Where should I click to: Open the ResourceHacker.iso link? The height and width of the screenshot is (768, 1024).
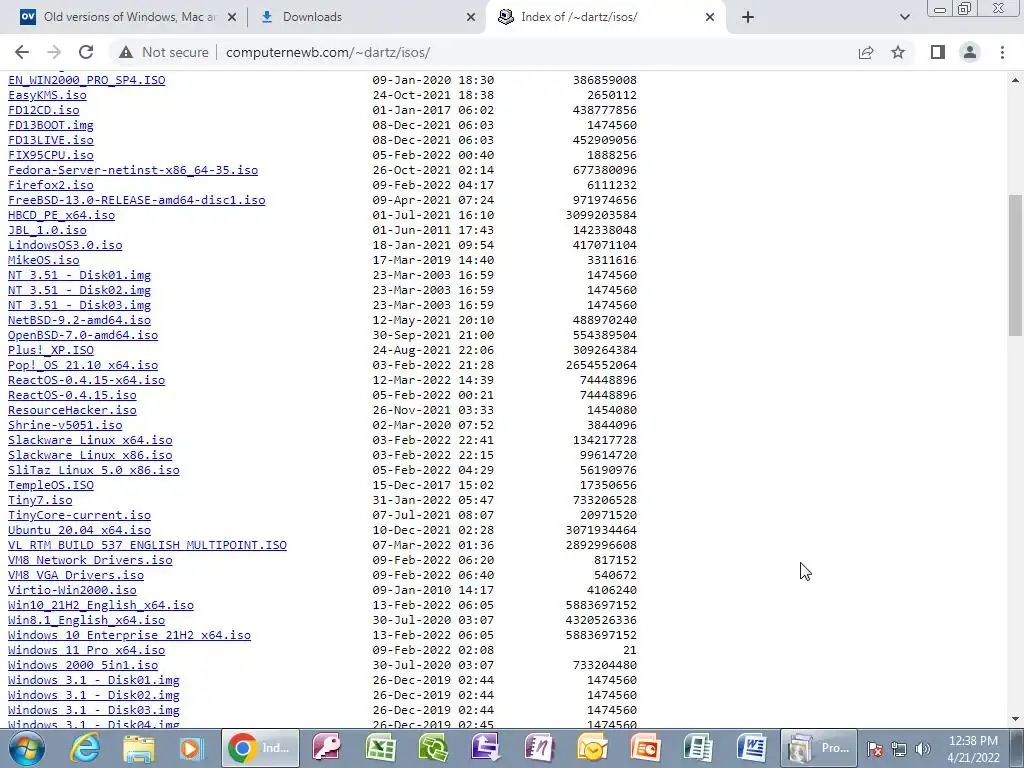pyautogui.click(x=72, y=410)
